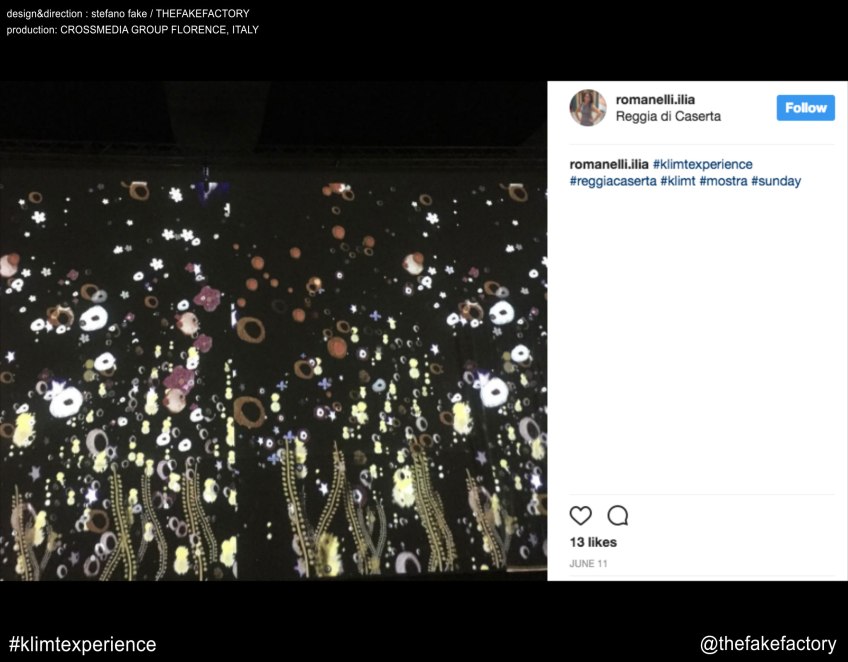
Task: Open the #klimtexperience hashtag in the caption
Action: click(703, 164)
